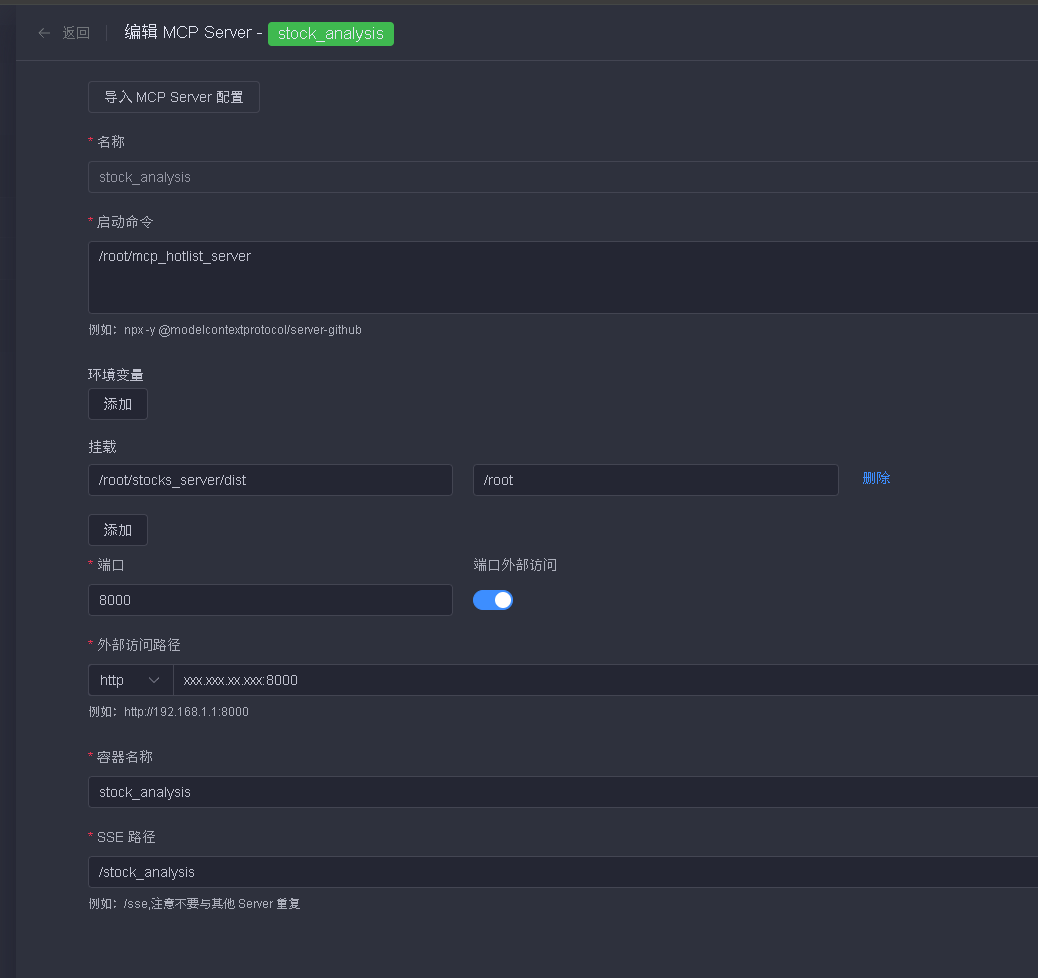
Task: Click the 名称 input field
Action: click(560, 177)
